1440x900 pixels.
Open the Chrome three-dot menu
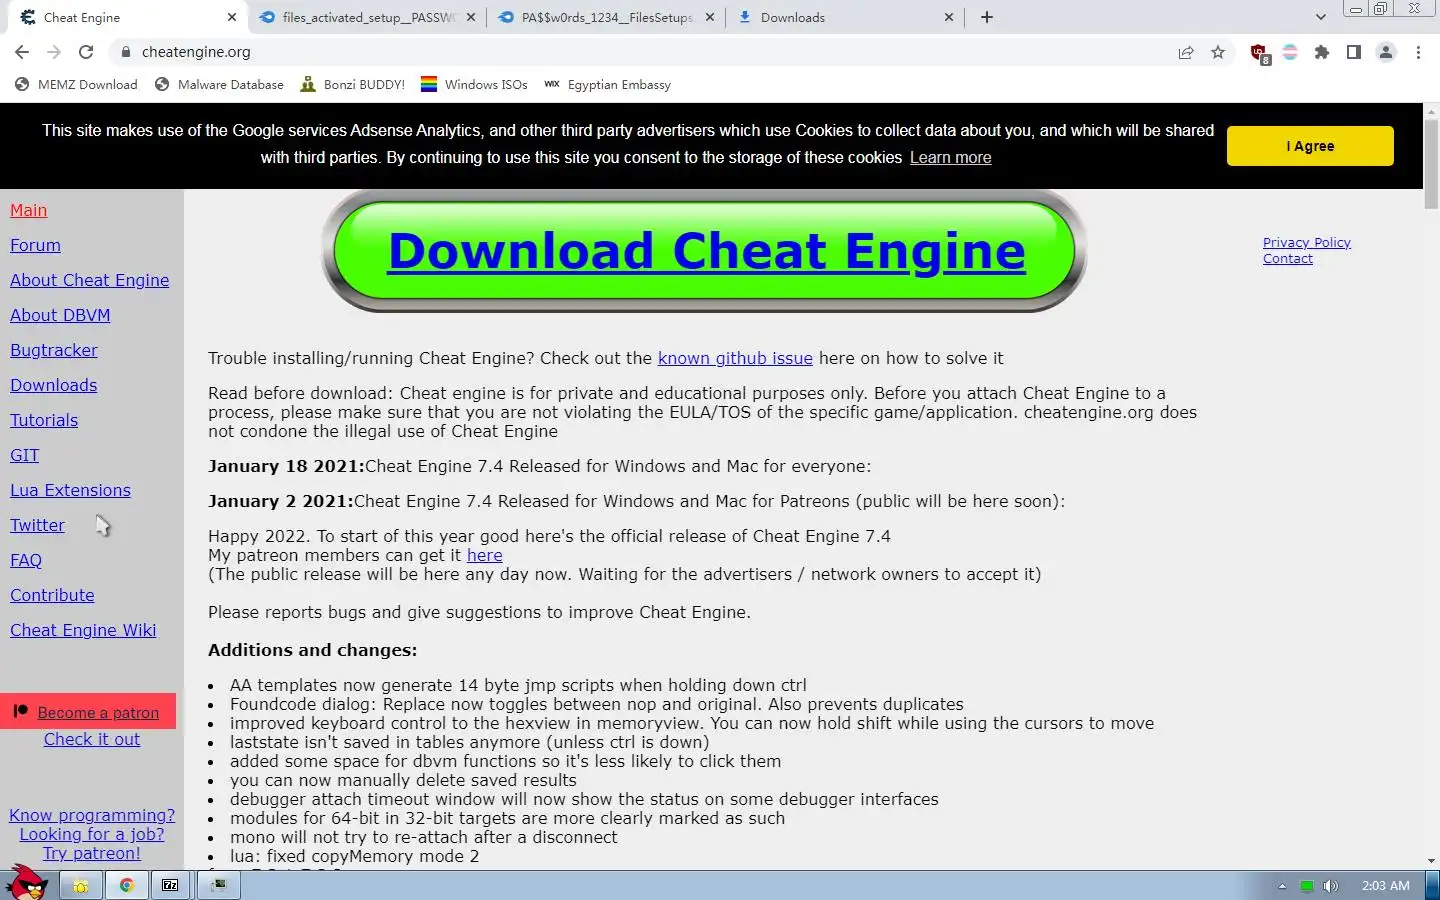coord(1418,52)
